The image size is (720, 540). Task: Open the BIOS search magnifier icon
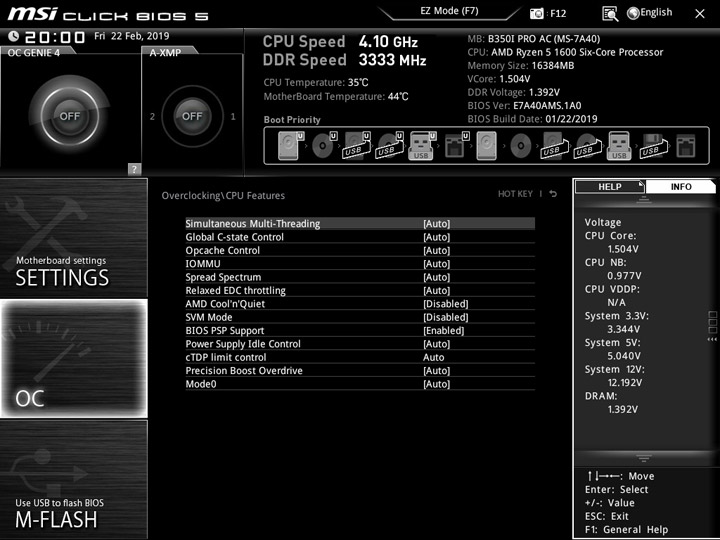coord(610,14)
